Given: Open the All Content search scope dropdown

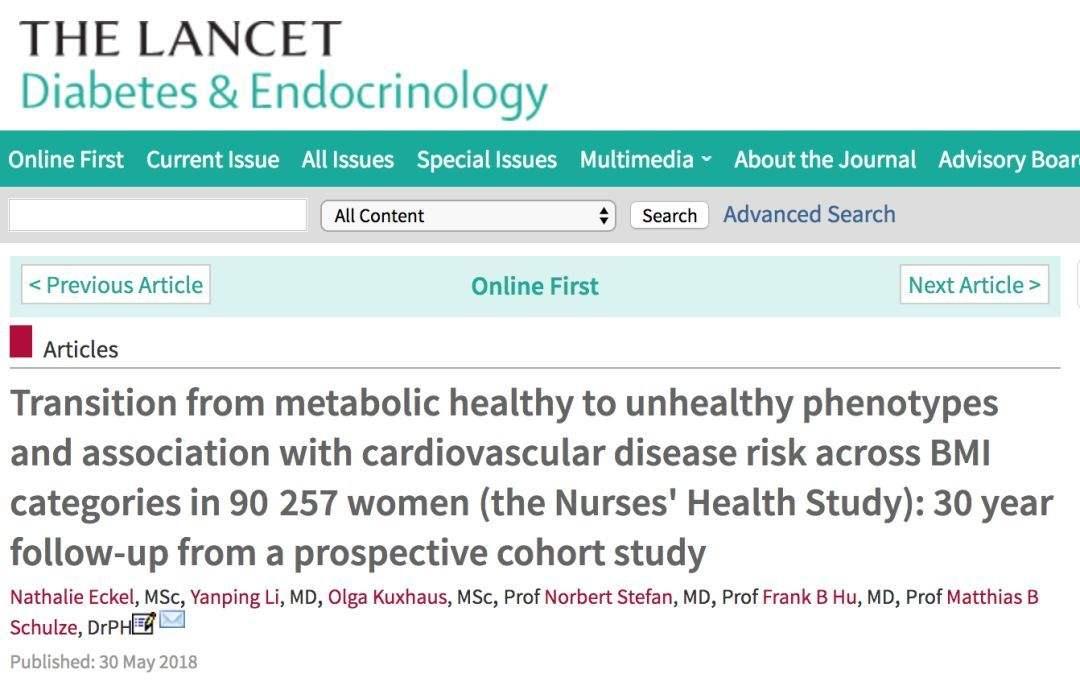Looking at the screenshot, I should coord(467,215).
